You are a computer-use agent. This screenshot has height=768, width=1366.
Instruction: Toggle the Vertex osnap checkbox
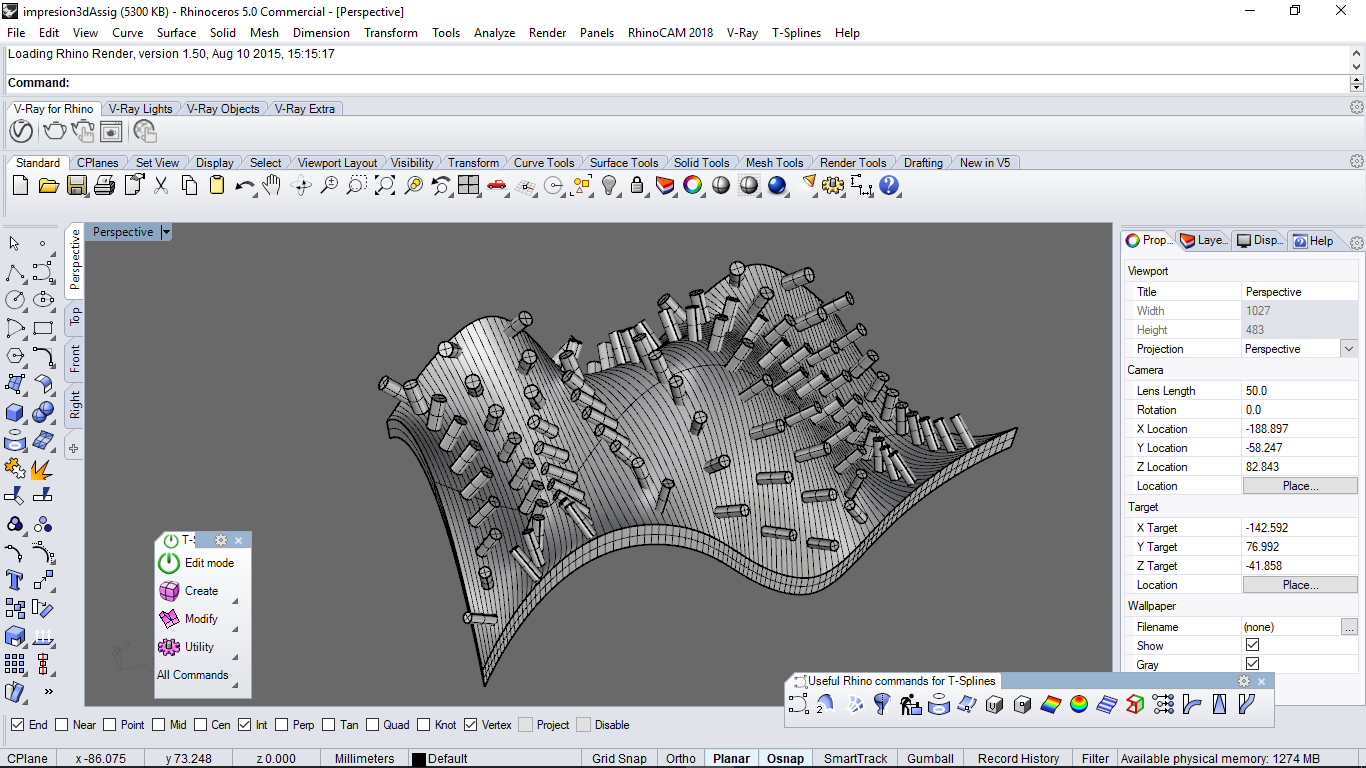pos(471,725)
